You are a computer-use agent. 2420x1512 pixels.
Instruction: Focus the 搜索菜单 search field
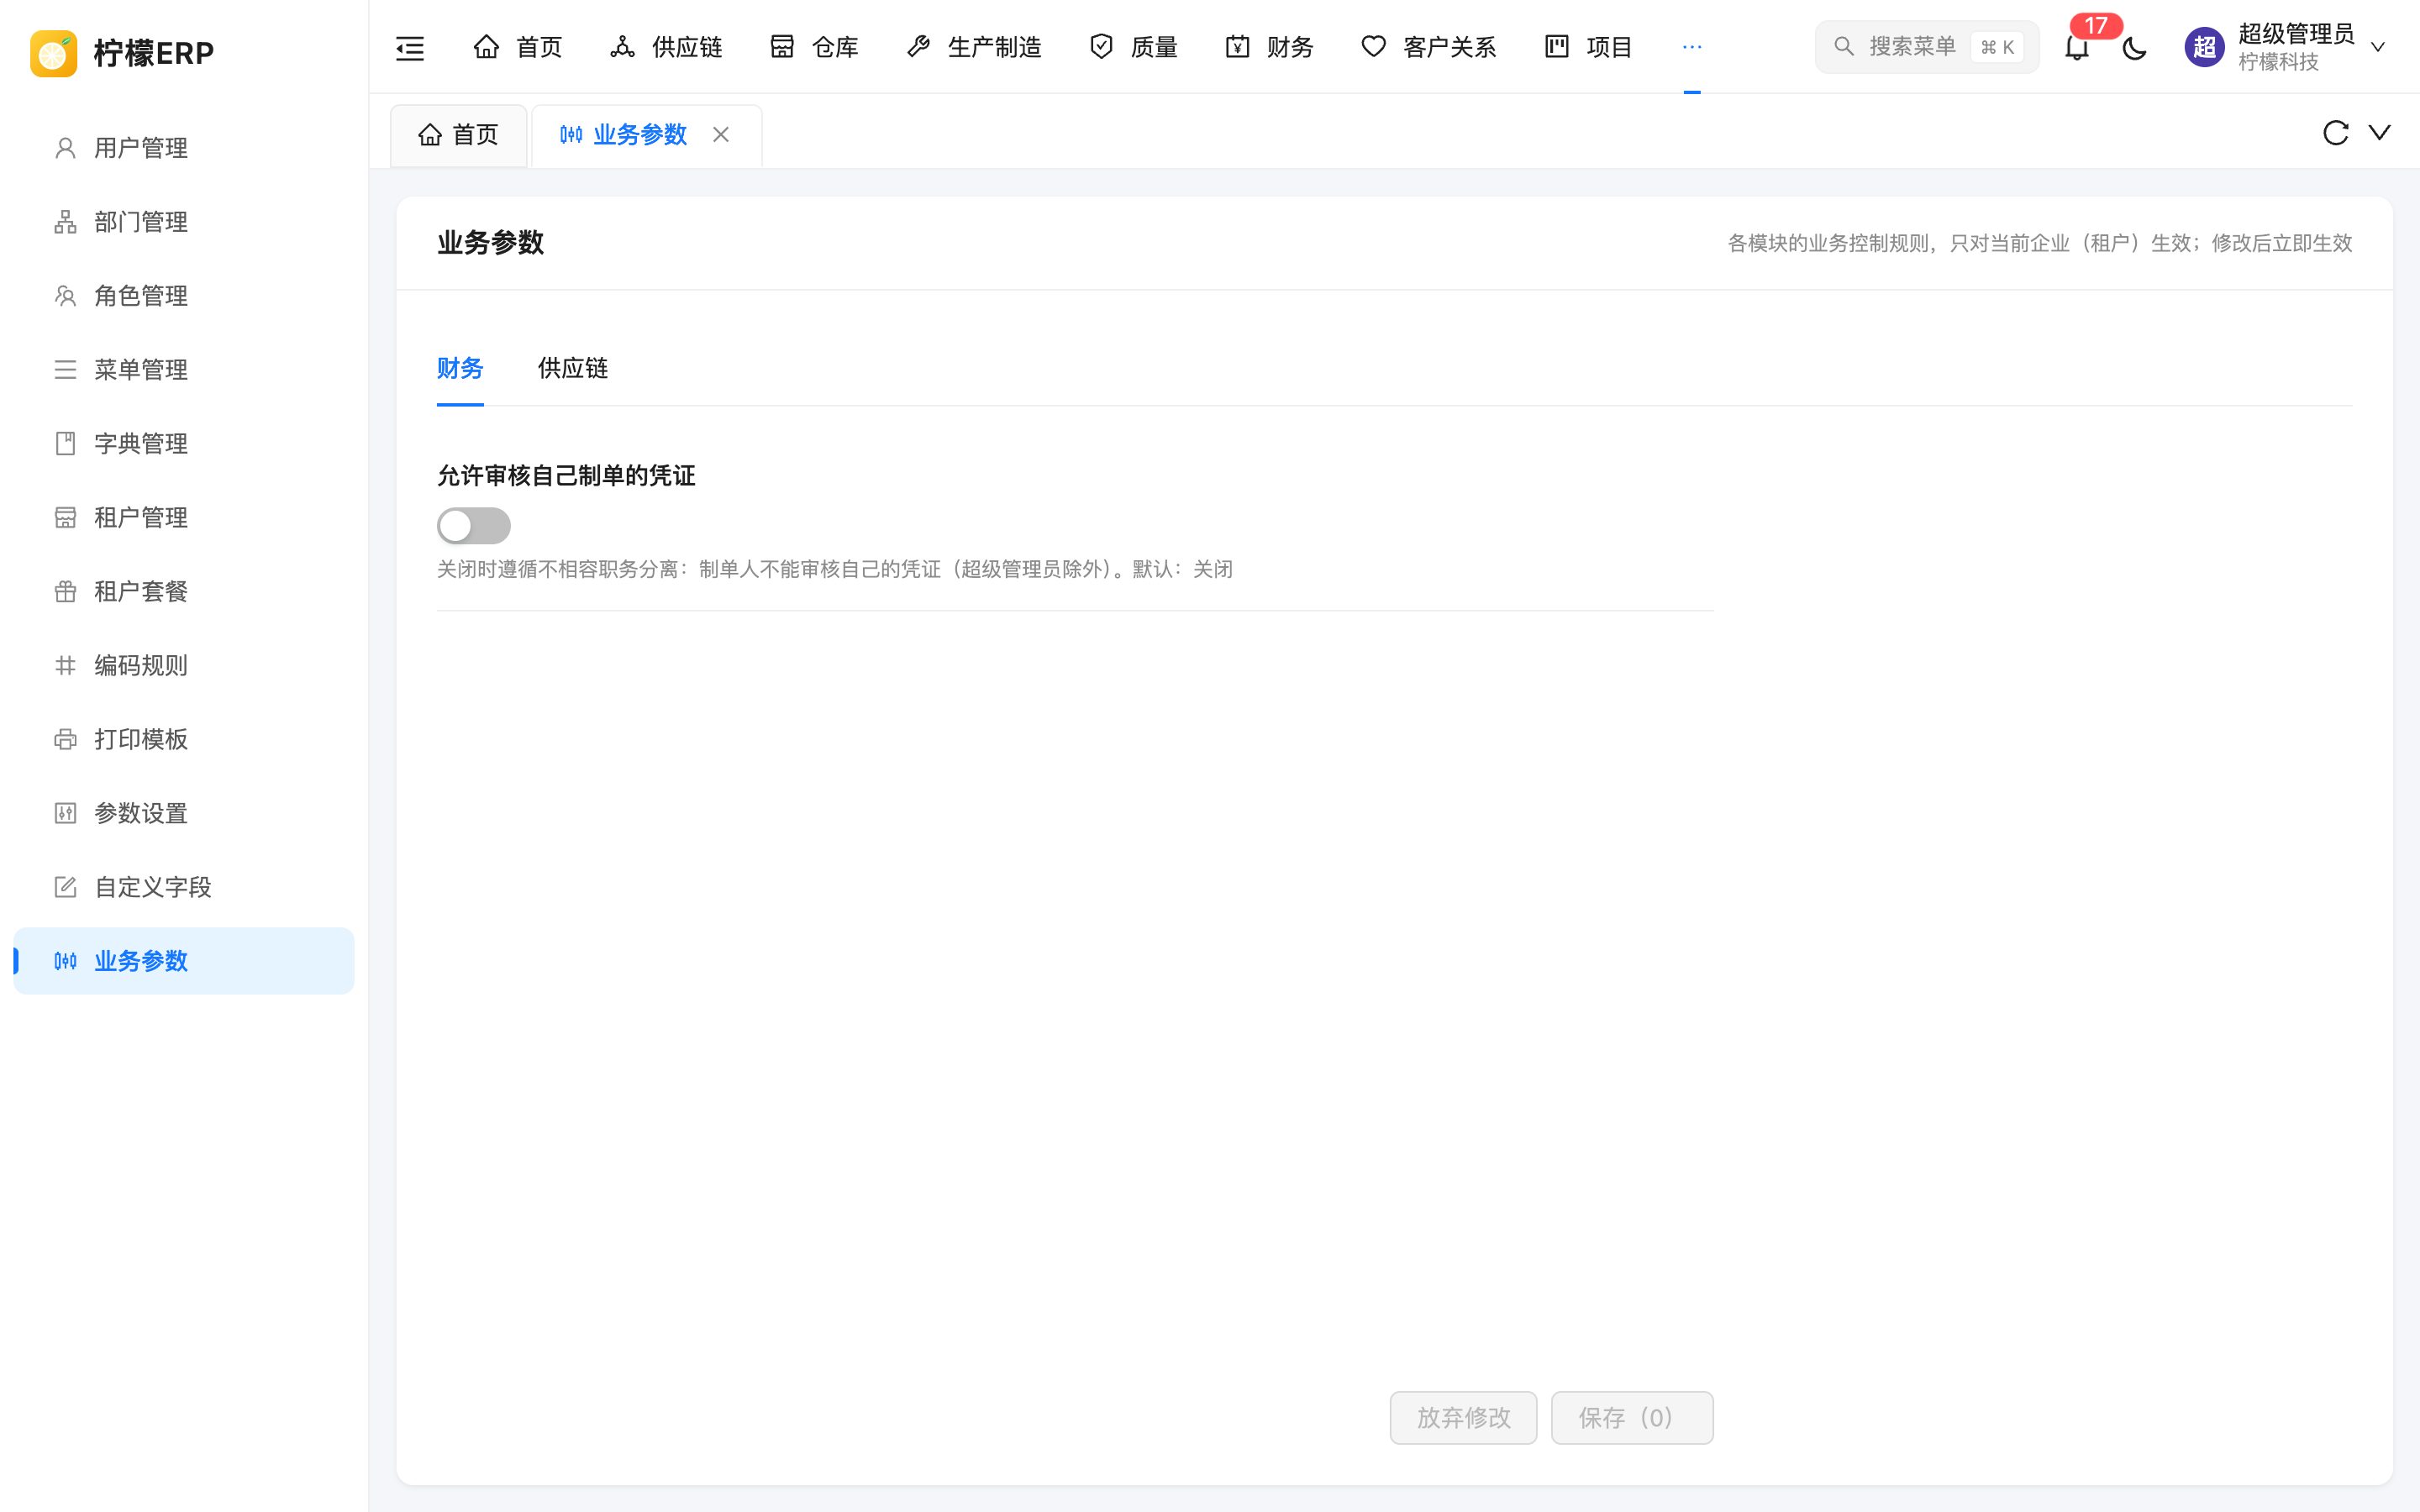pos(1927,47)
